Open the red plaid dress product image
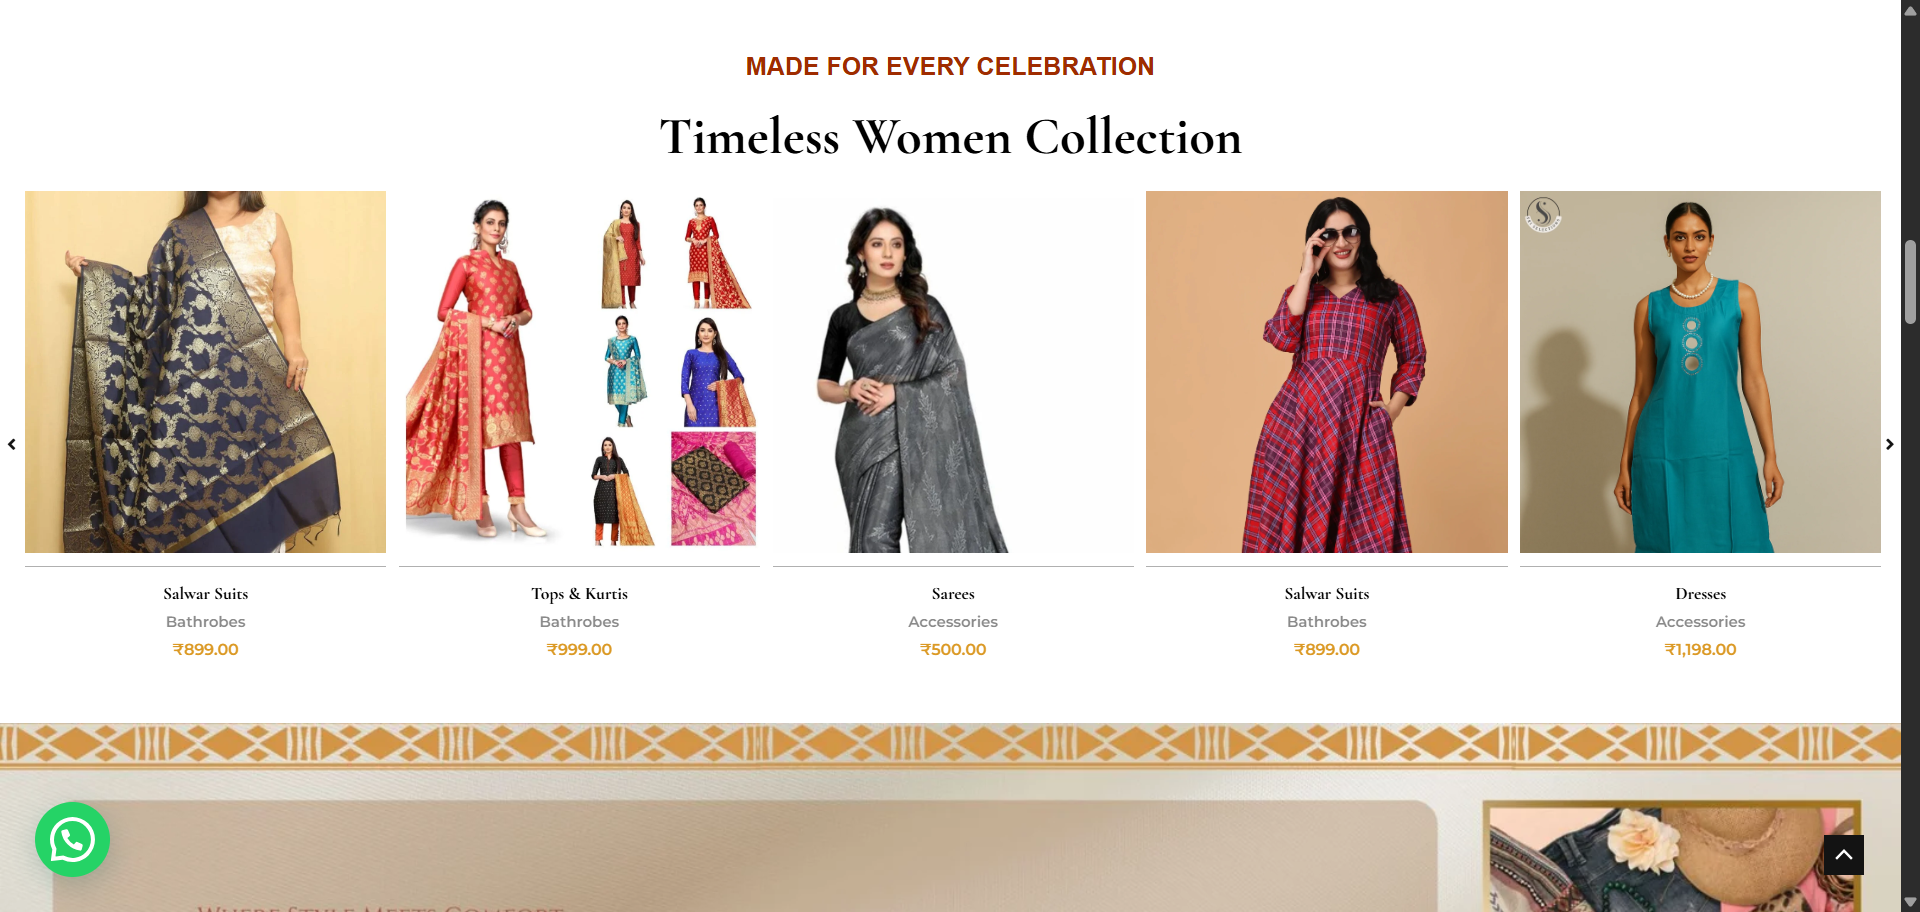Image resolution: width=1920 pixels, height=912 pixels. click(1327, 372)
